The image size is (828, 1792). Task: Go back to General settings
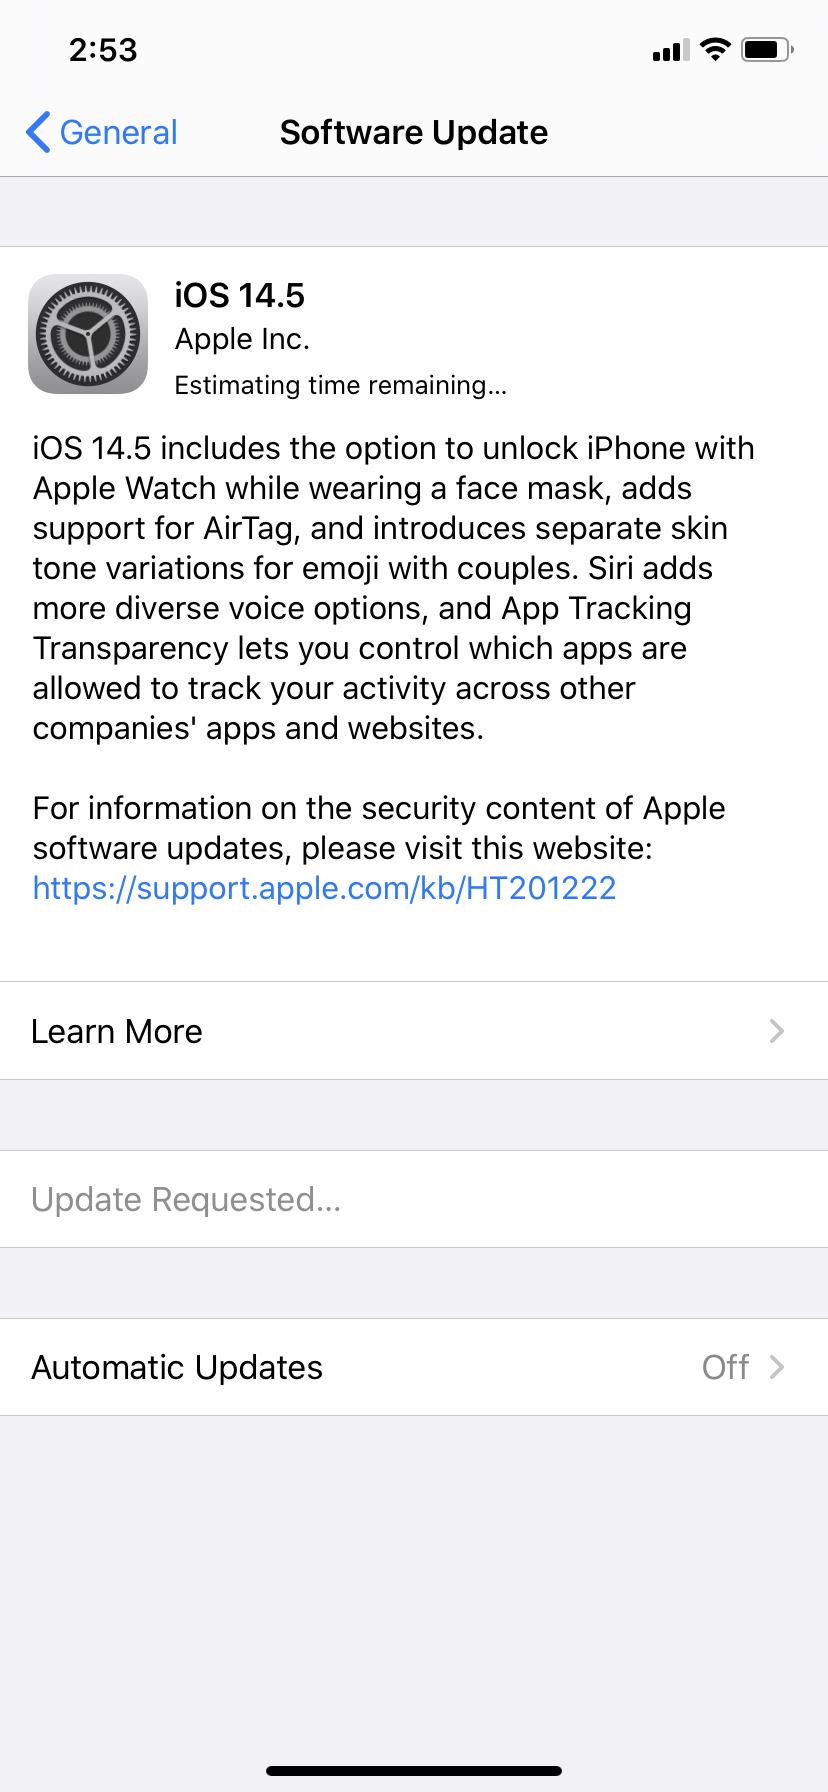click(x=118, y=132)
